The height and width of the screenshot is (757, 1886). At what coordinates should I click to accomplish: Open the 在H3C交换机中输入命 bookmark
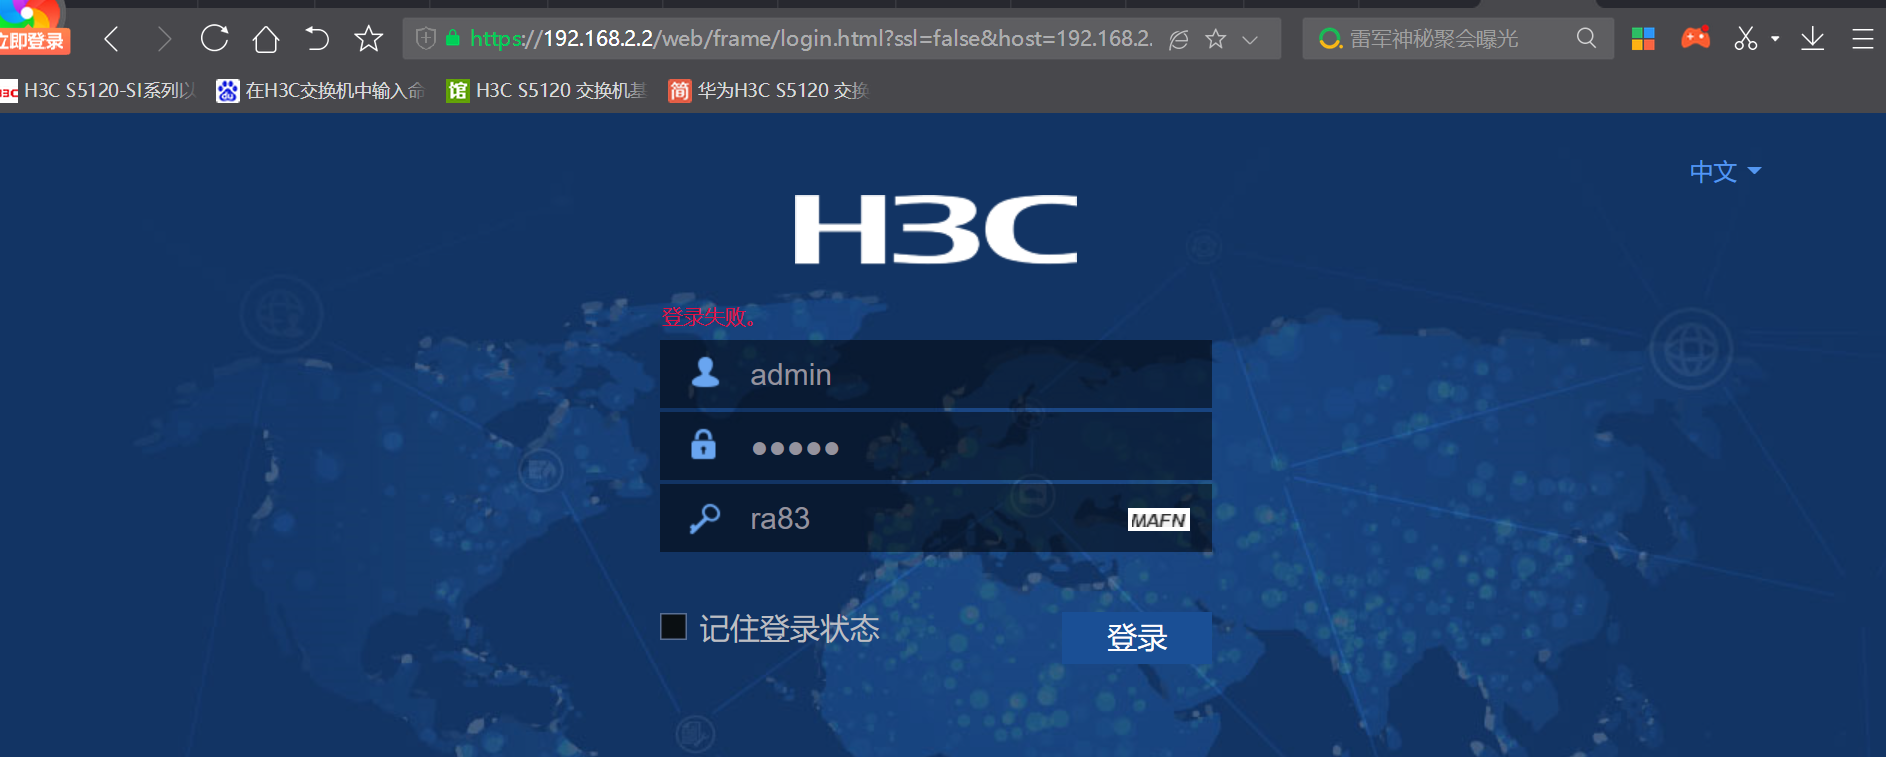tap(321, 91)
